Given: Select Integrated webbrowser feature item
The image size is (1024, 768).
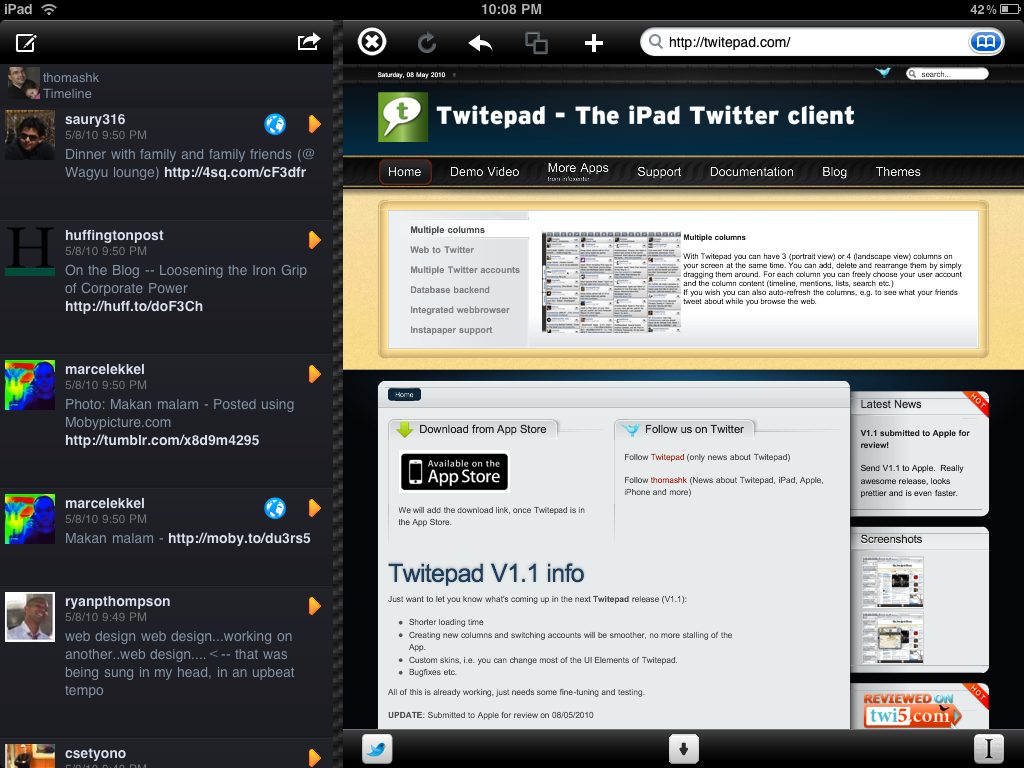Looking at the screenshot, I should 460,310.
